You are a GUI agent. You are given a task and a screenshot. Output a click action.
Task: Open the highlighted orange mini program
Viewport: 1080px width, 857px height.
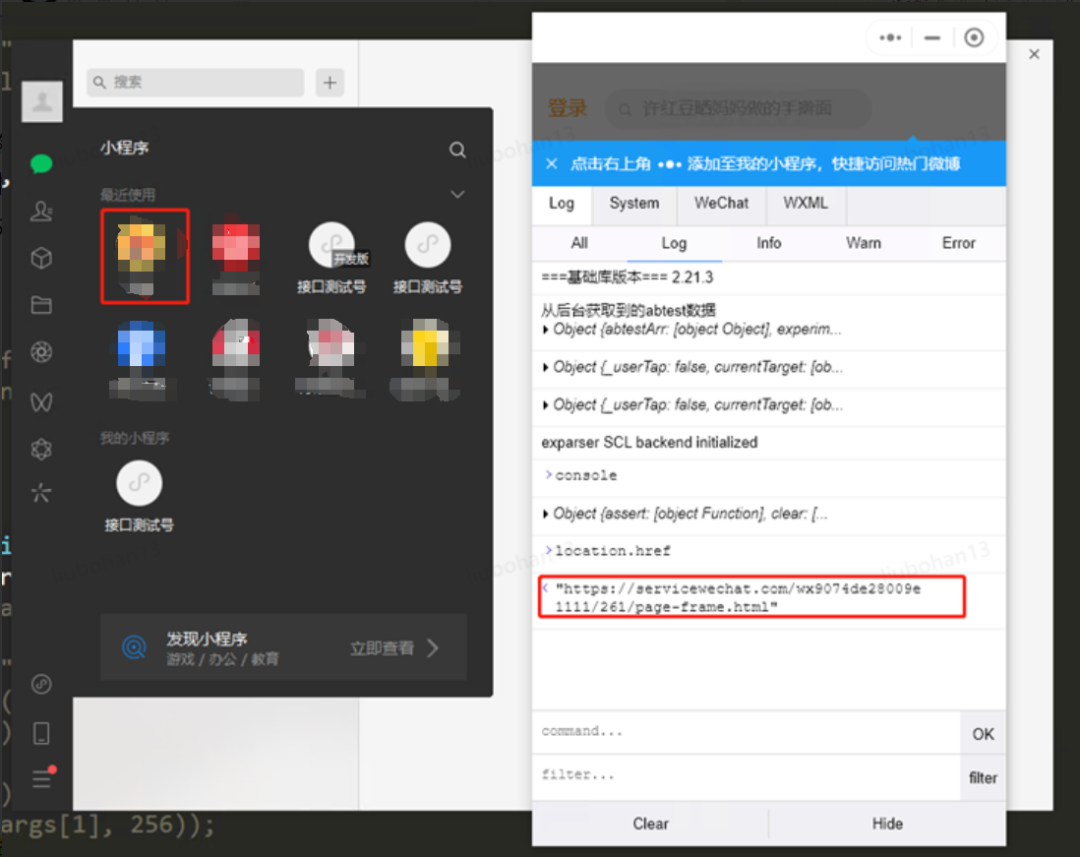(x=145, y=256)
